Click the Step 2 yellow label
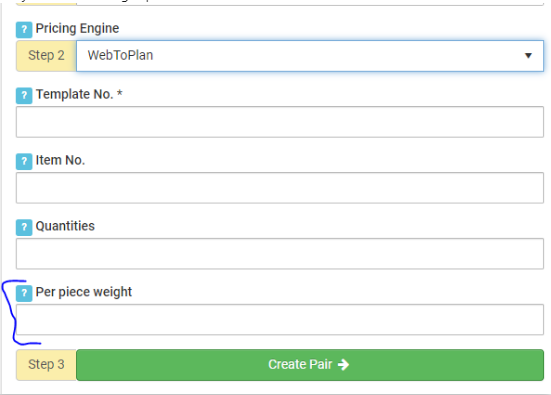Image resolution: width=551 pixels, height=395 pixels. tap(46, 56)
